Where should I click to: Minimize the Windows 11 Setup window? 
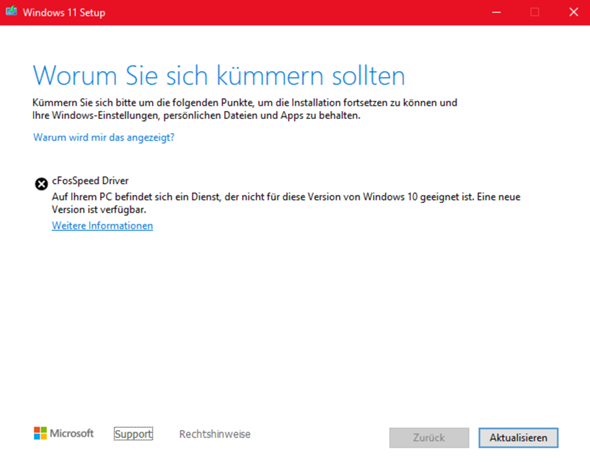click(496, 12)
